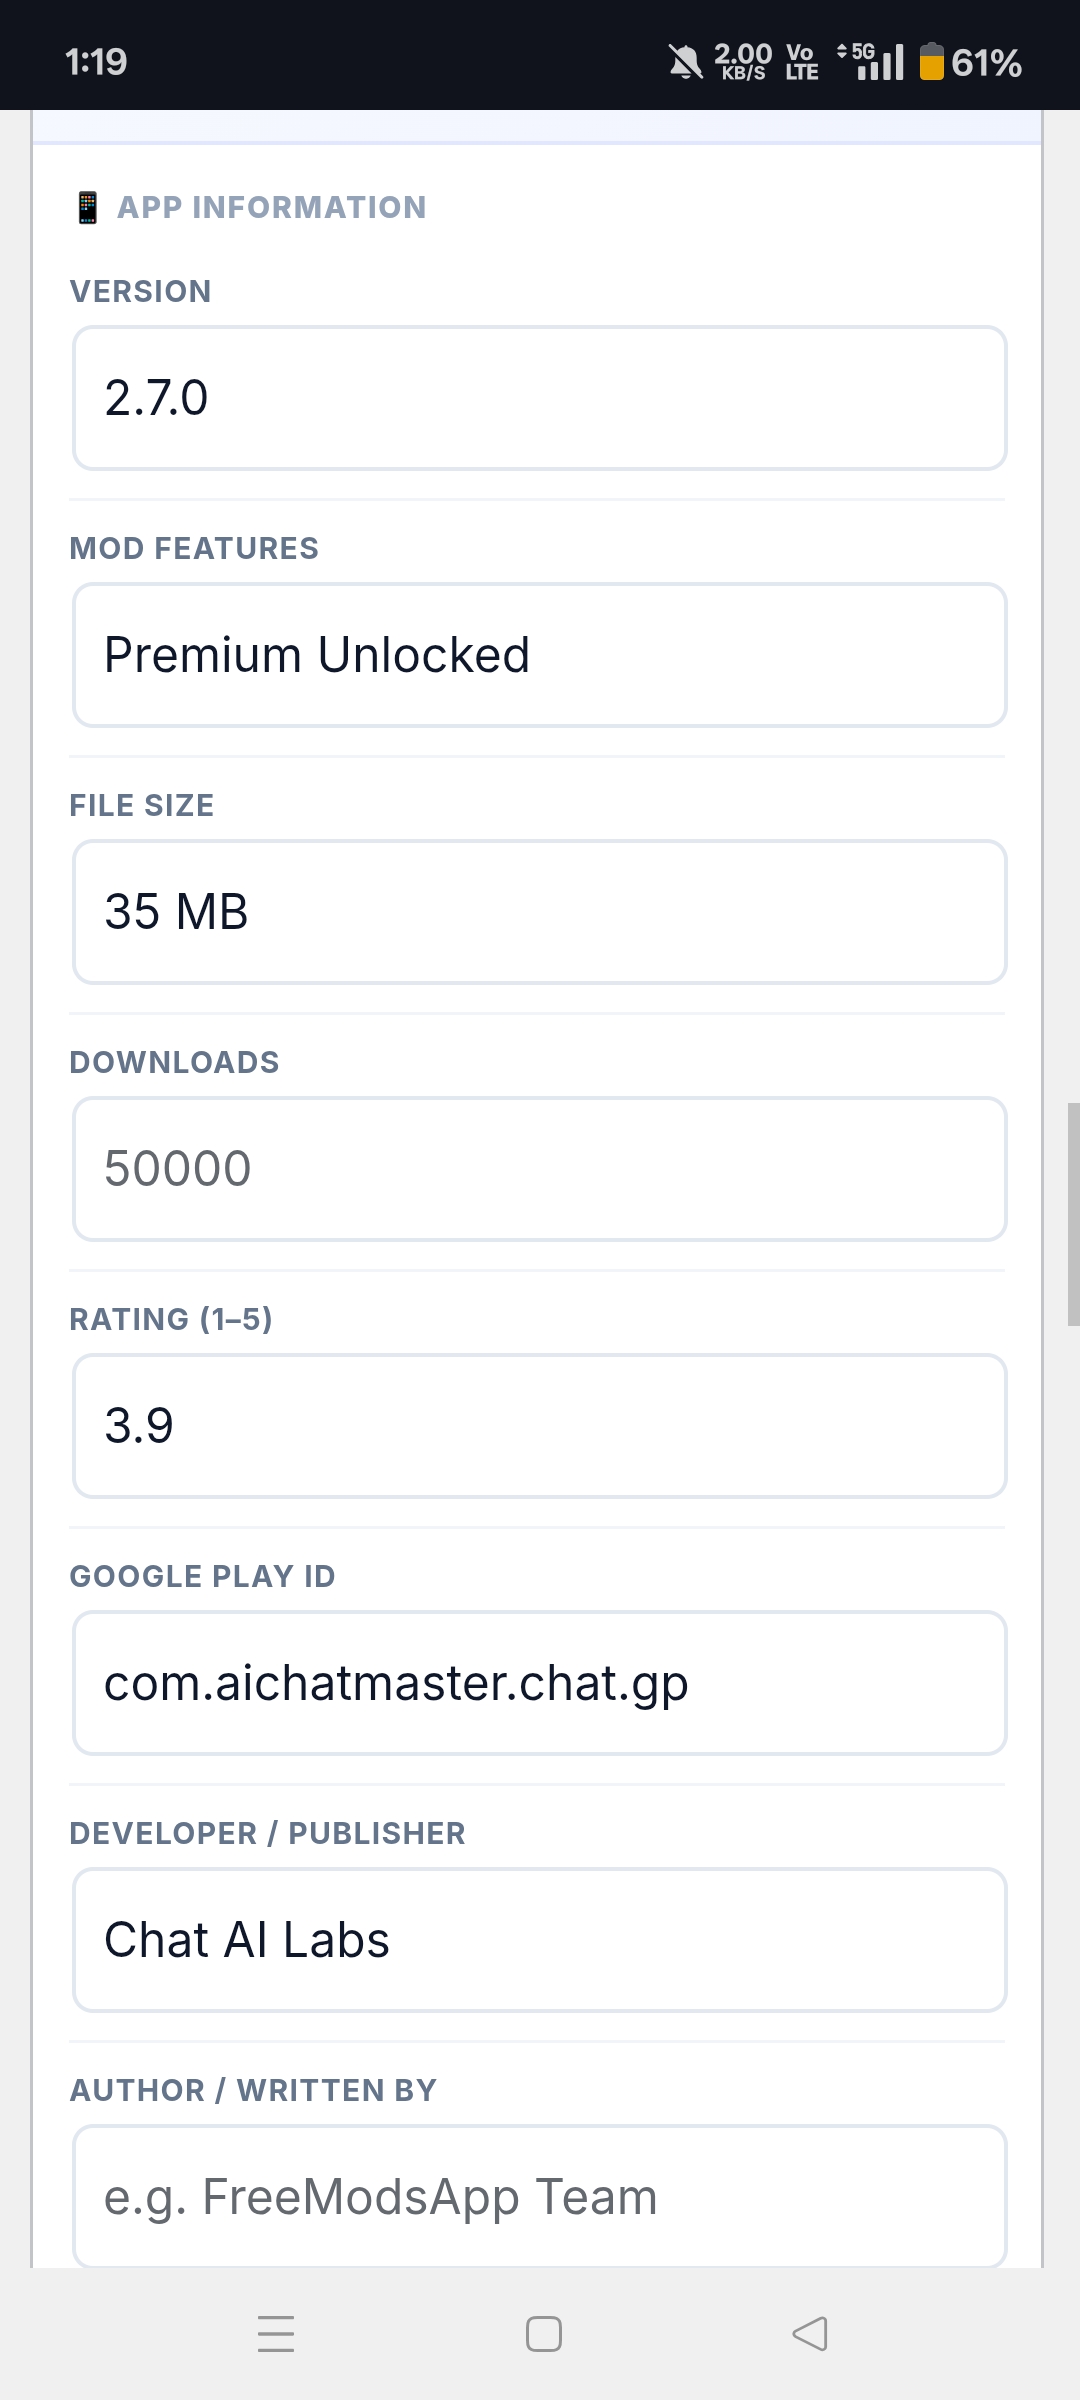Edit the Developer field Chat AI Labs

[540, 1940]
